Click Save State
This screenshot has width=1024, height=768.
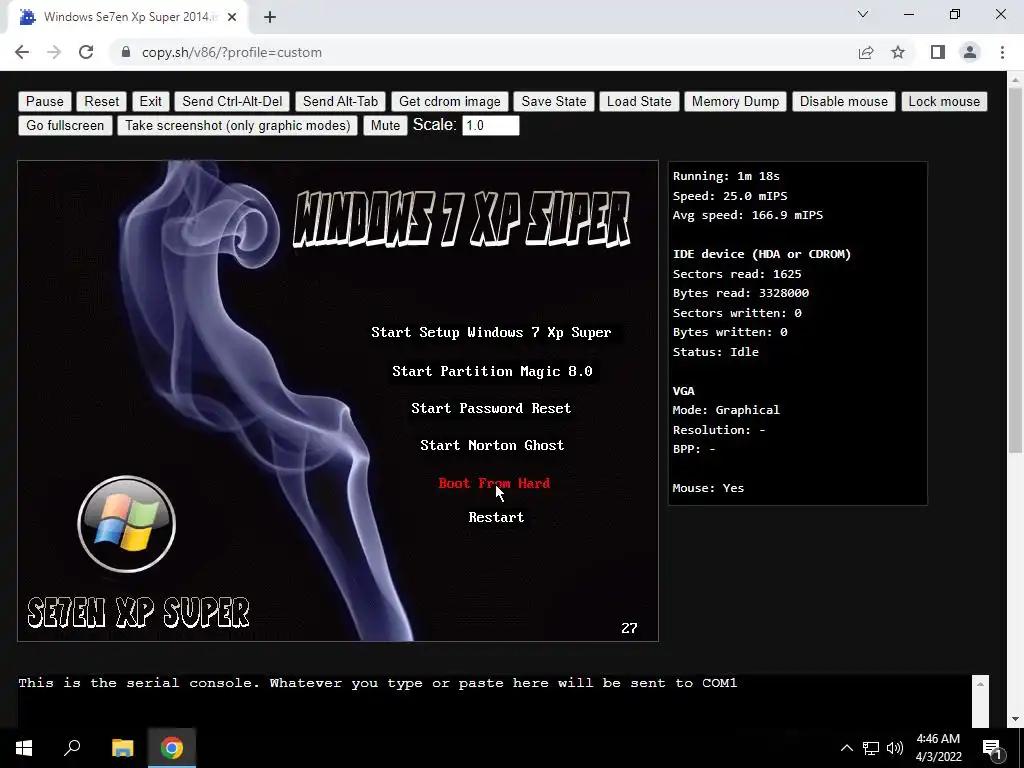point(554,101)
